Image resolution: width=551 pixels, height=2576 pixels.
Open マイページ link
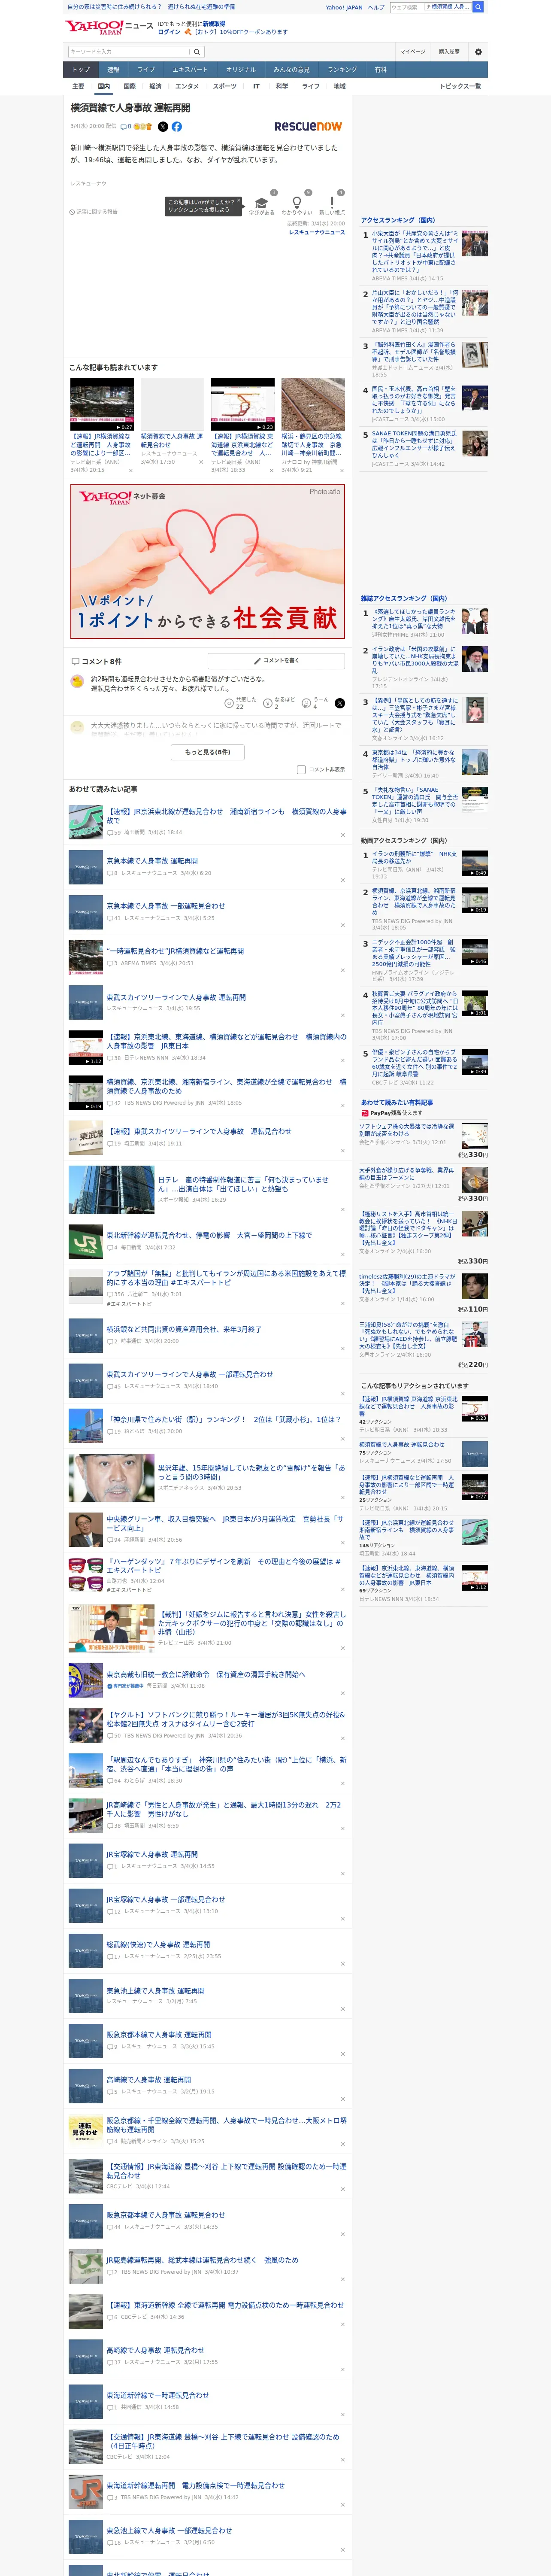click(413, 52)
